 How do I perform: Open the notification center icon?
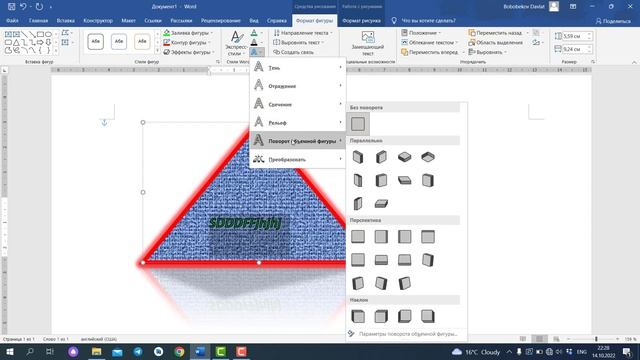[627, 351]
